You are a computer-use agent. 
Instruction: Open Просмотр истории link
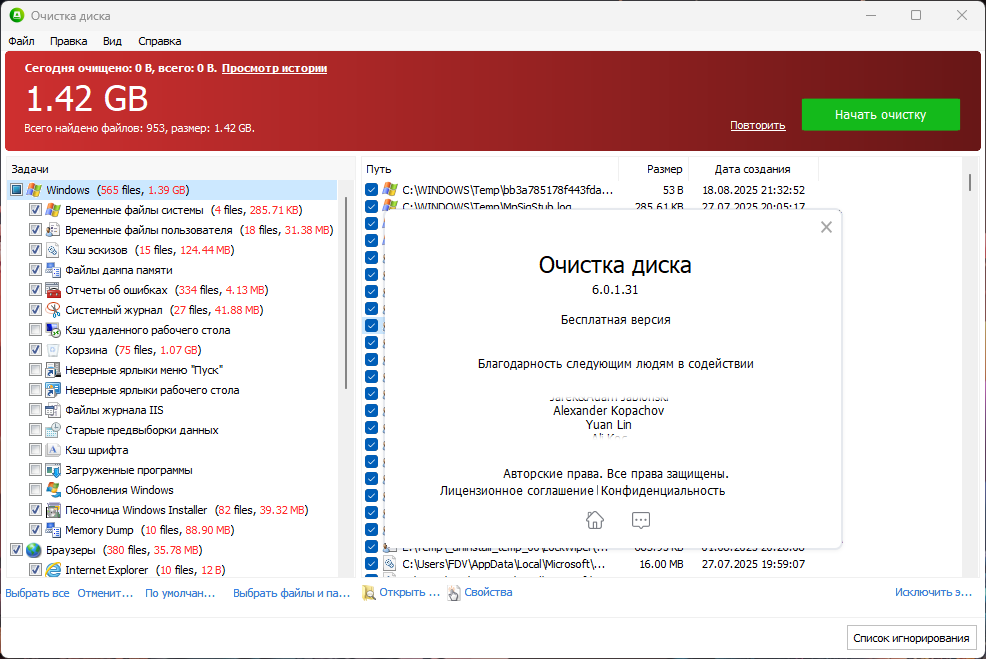(274, 68)
